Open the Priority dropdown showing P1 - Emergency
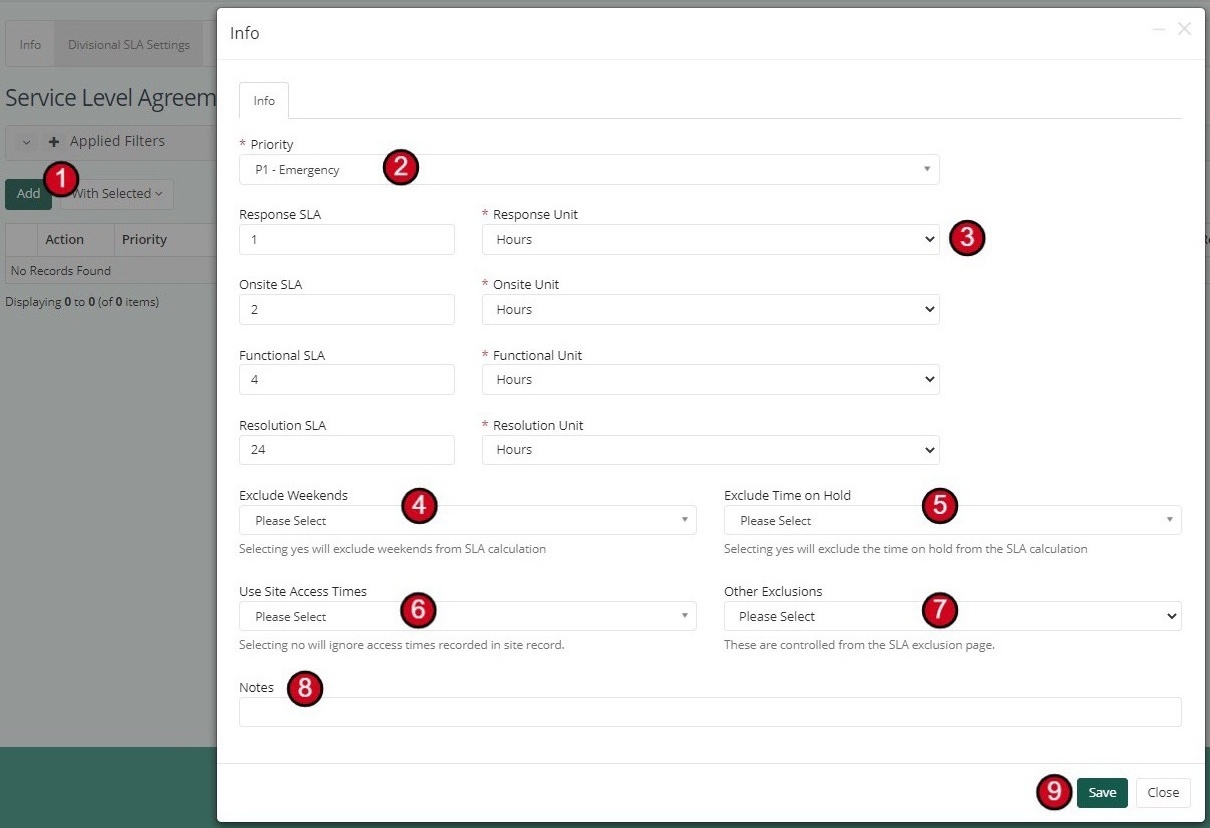1210x828 pixels. pos(589,170)
